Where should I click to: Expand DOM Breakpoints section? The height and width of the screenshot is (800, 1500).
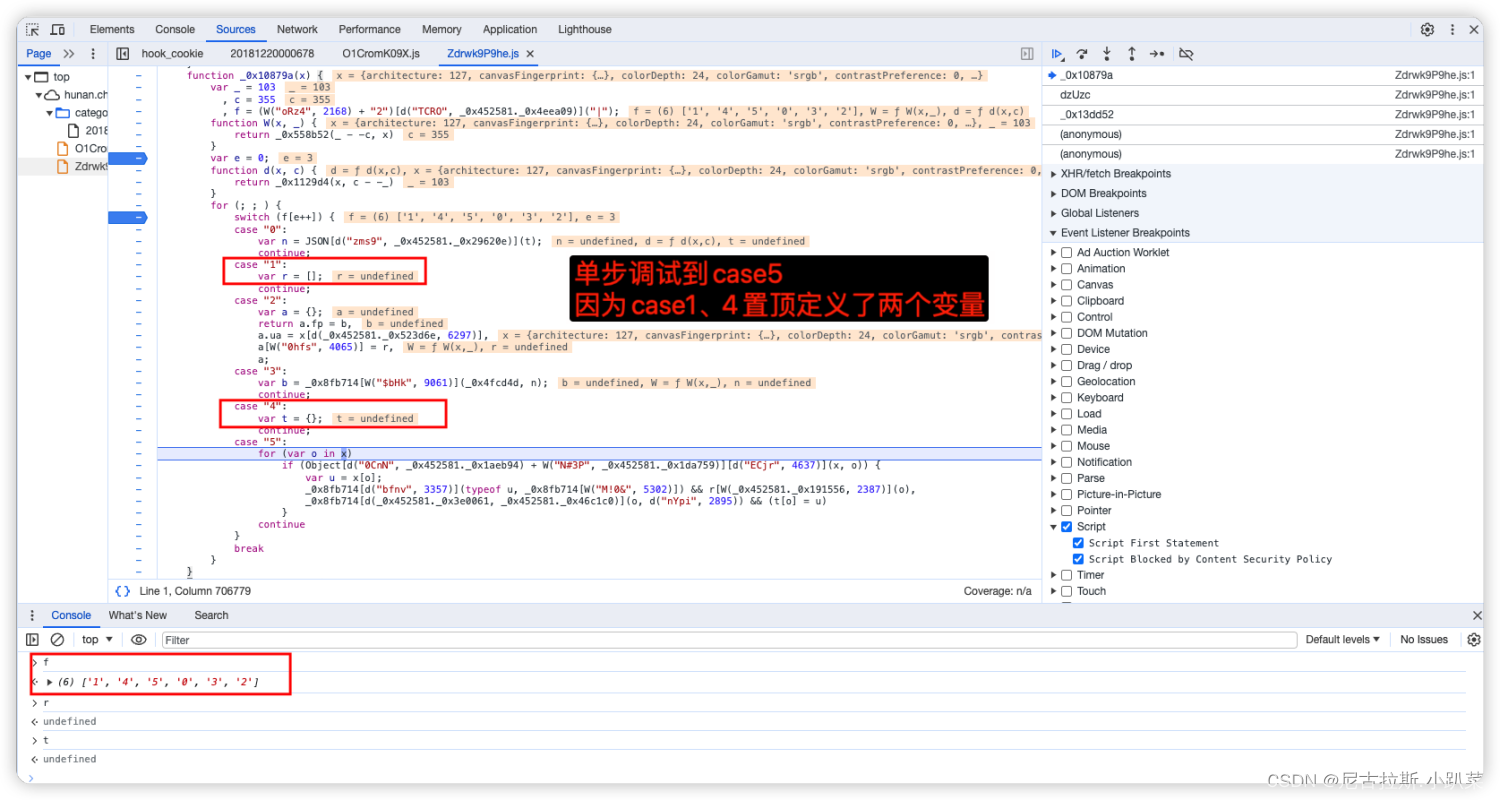(1054, 193)
